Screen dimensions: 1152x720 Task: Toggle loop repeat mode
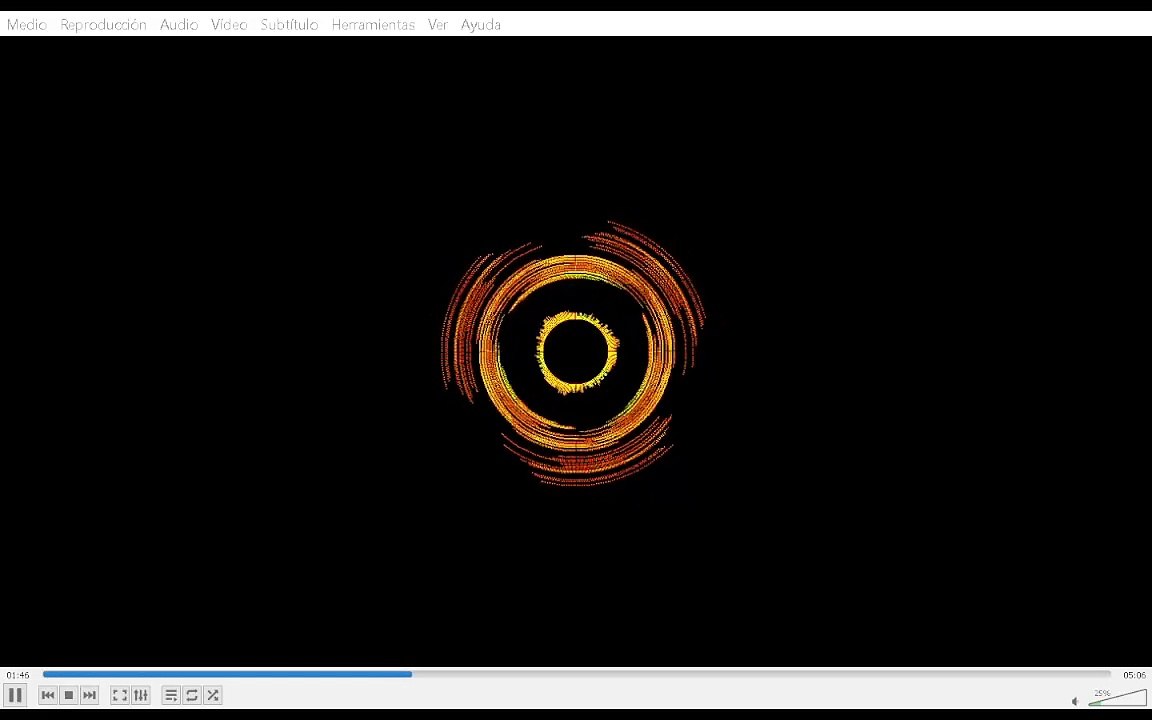point(192,695)
